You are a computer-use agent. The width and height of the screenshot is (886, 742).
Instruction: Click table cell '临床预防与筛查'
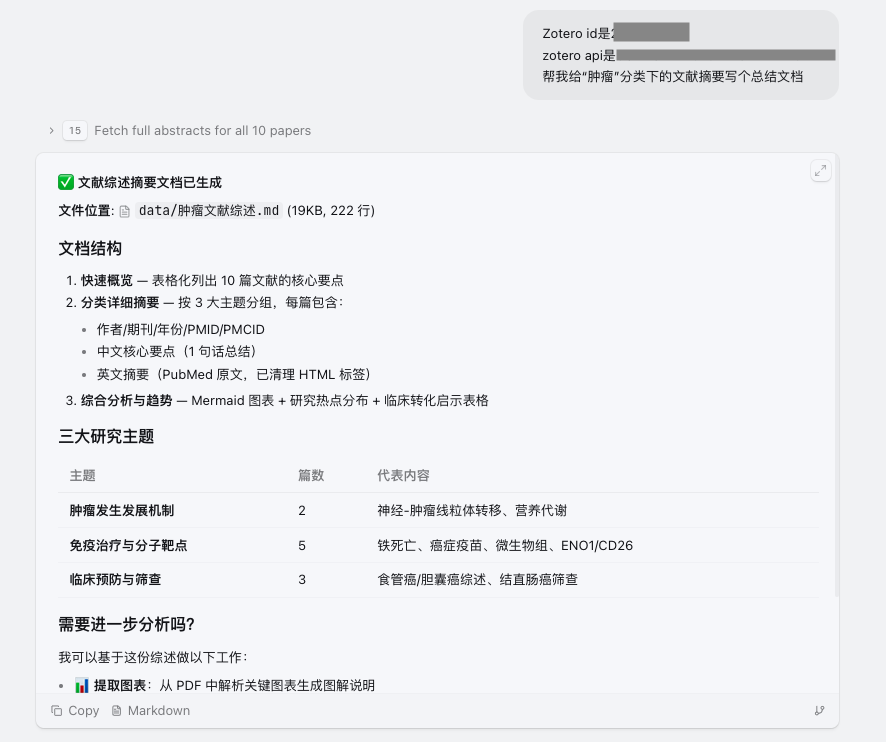pyautogui.click(x=115, y=579)
